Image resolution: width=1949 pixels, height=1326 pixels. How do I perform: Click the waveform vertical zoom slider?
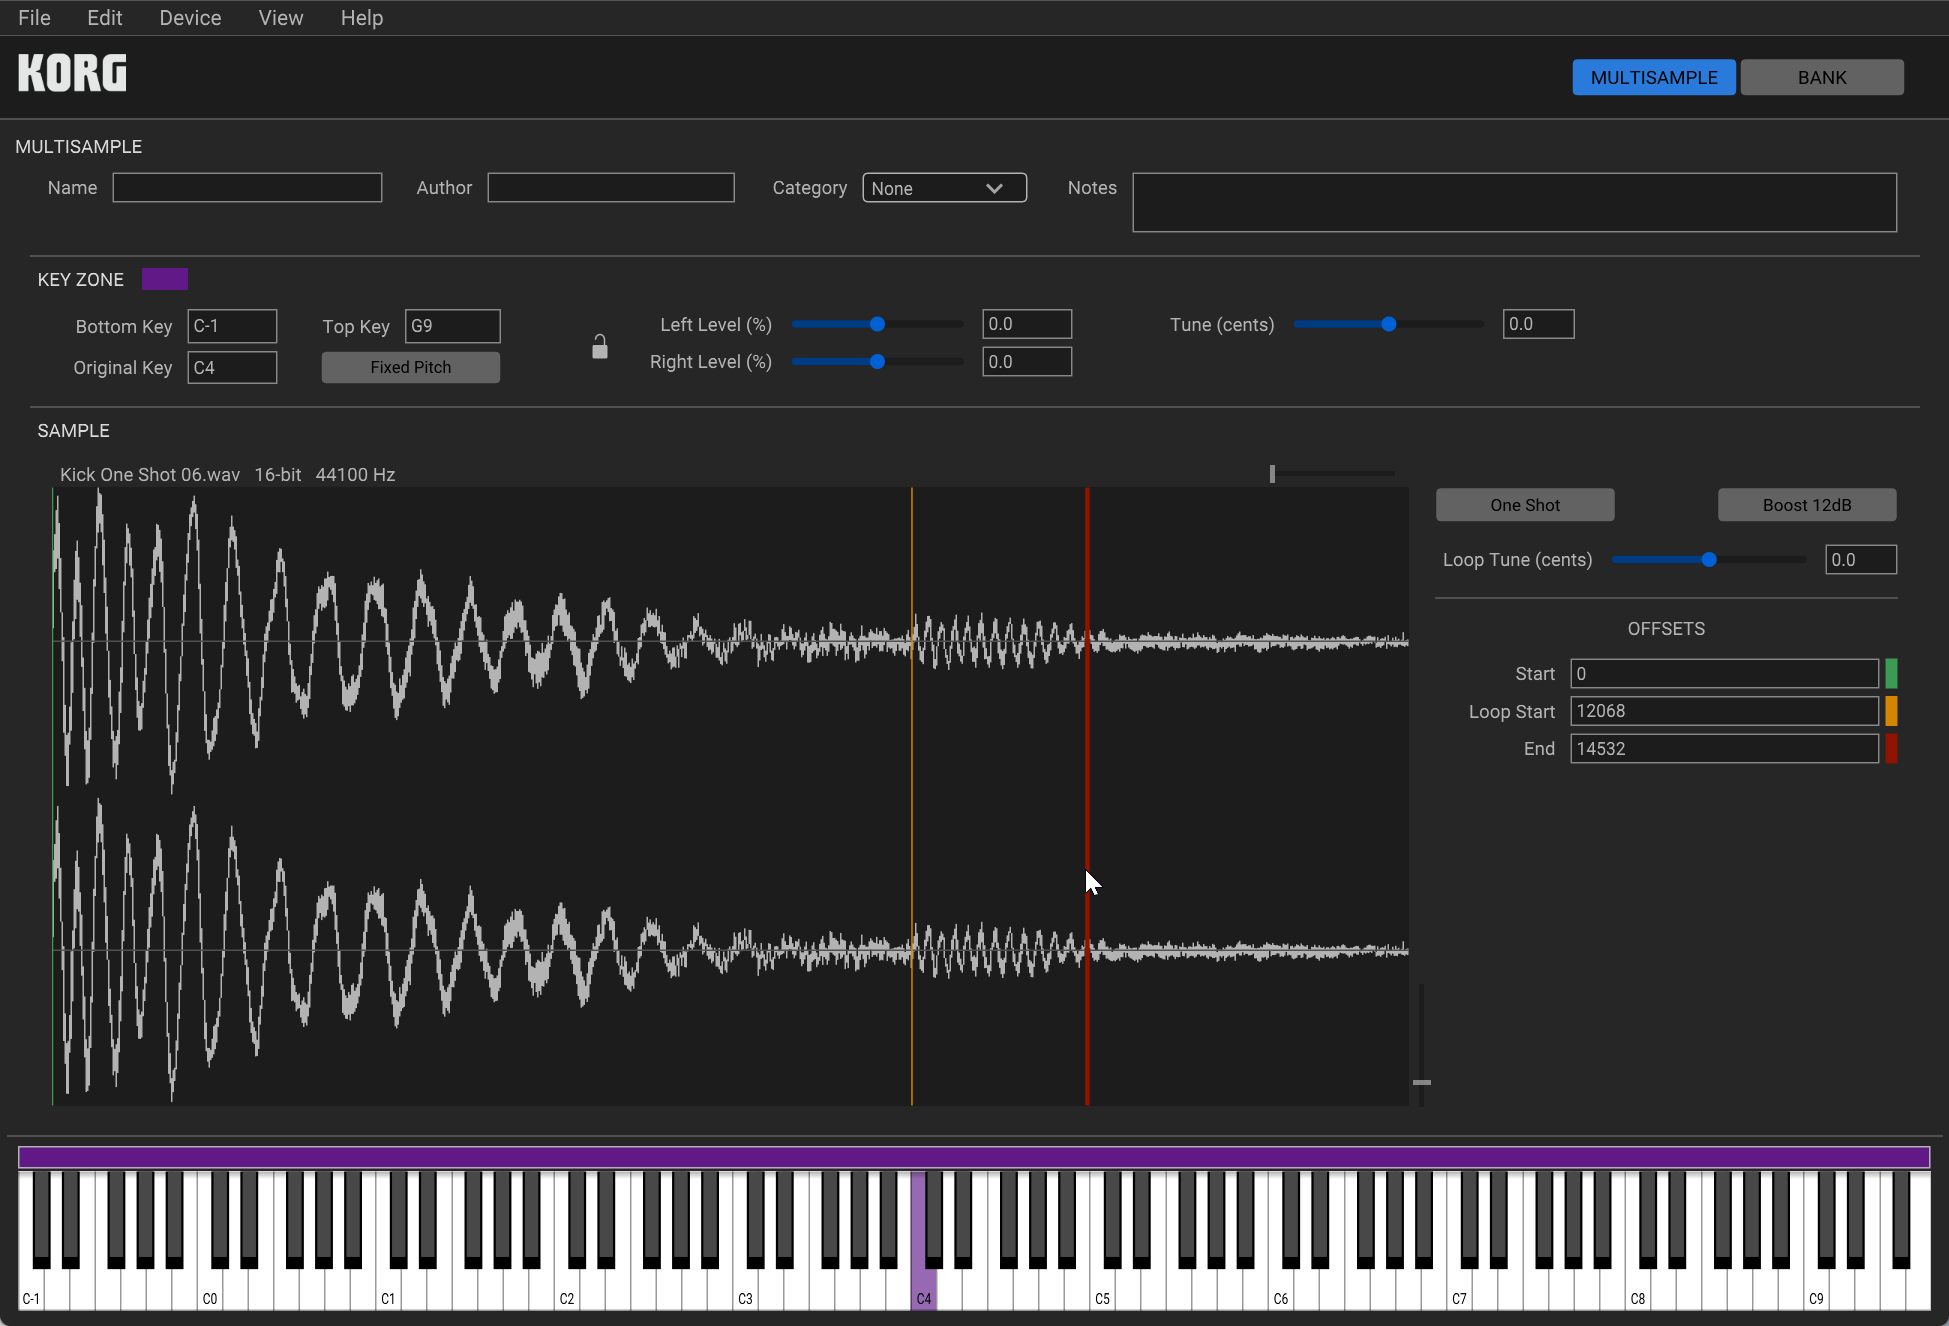[1421, 1045]
